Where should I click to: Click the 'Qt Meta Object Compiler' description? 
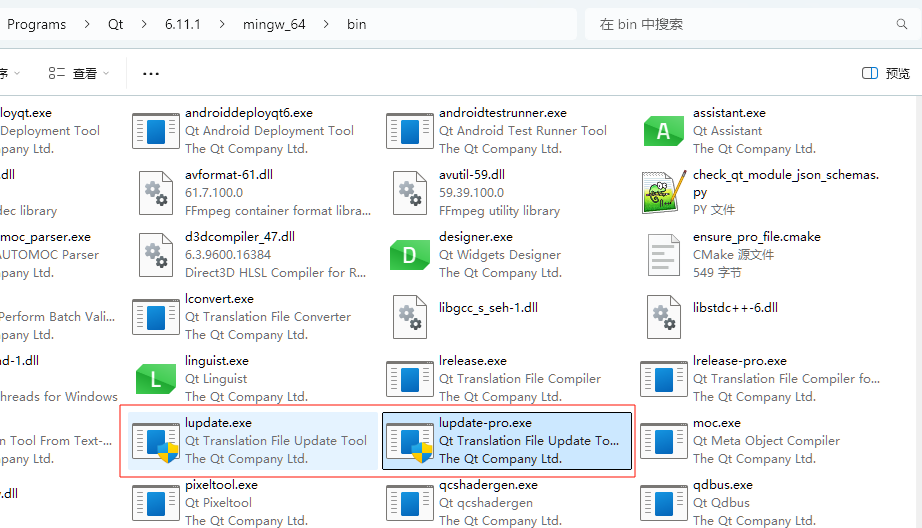click(766, 441)
